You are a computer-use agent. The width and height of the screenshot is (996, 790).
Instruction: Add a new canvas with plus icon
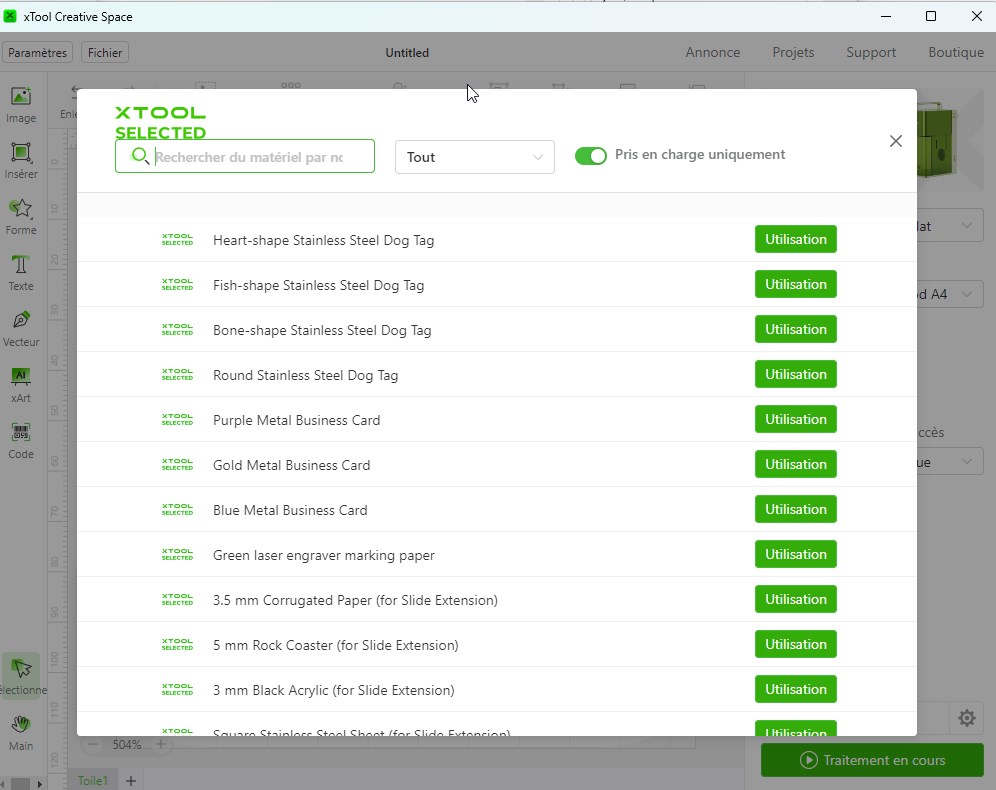coord(131,780)
